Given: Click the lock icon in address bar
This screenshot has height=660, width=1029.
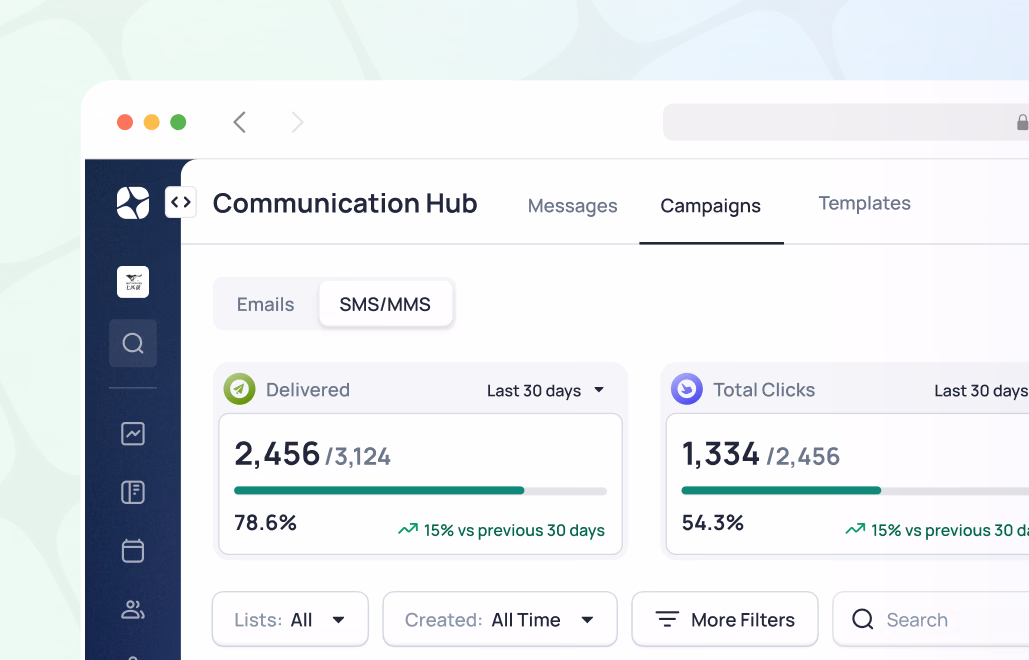Looking at the screenshot, I should click(x=1022, y=122).
